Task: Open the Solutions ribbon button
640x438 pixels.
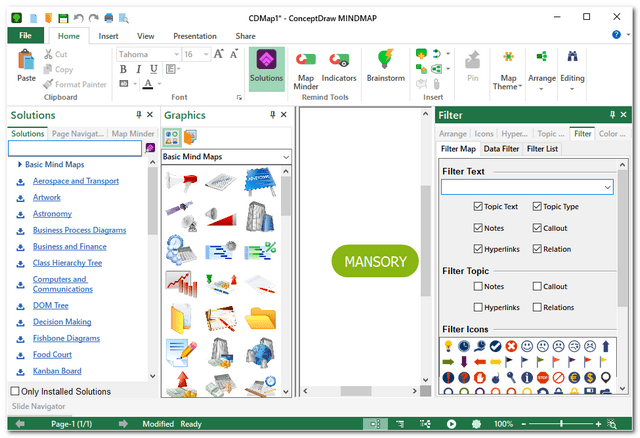Action: pos(267,69)
